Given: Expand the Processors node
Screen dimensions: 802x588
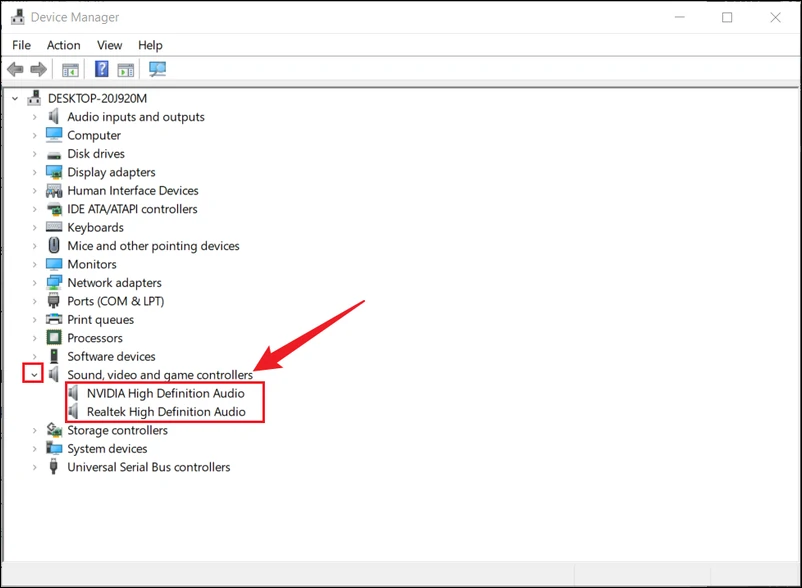Looking at the screenshot, I should click(x=34, y=338).
